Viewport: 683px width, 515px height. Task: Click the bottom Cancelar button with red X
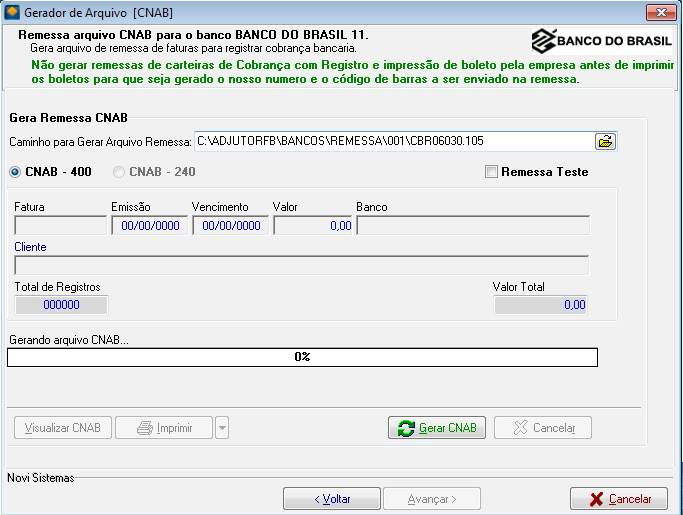click(x=619, y=499)
